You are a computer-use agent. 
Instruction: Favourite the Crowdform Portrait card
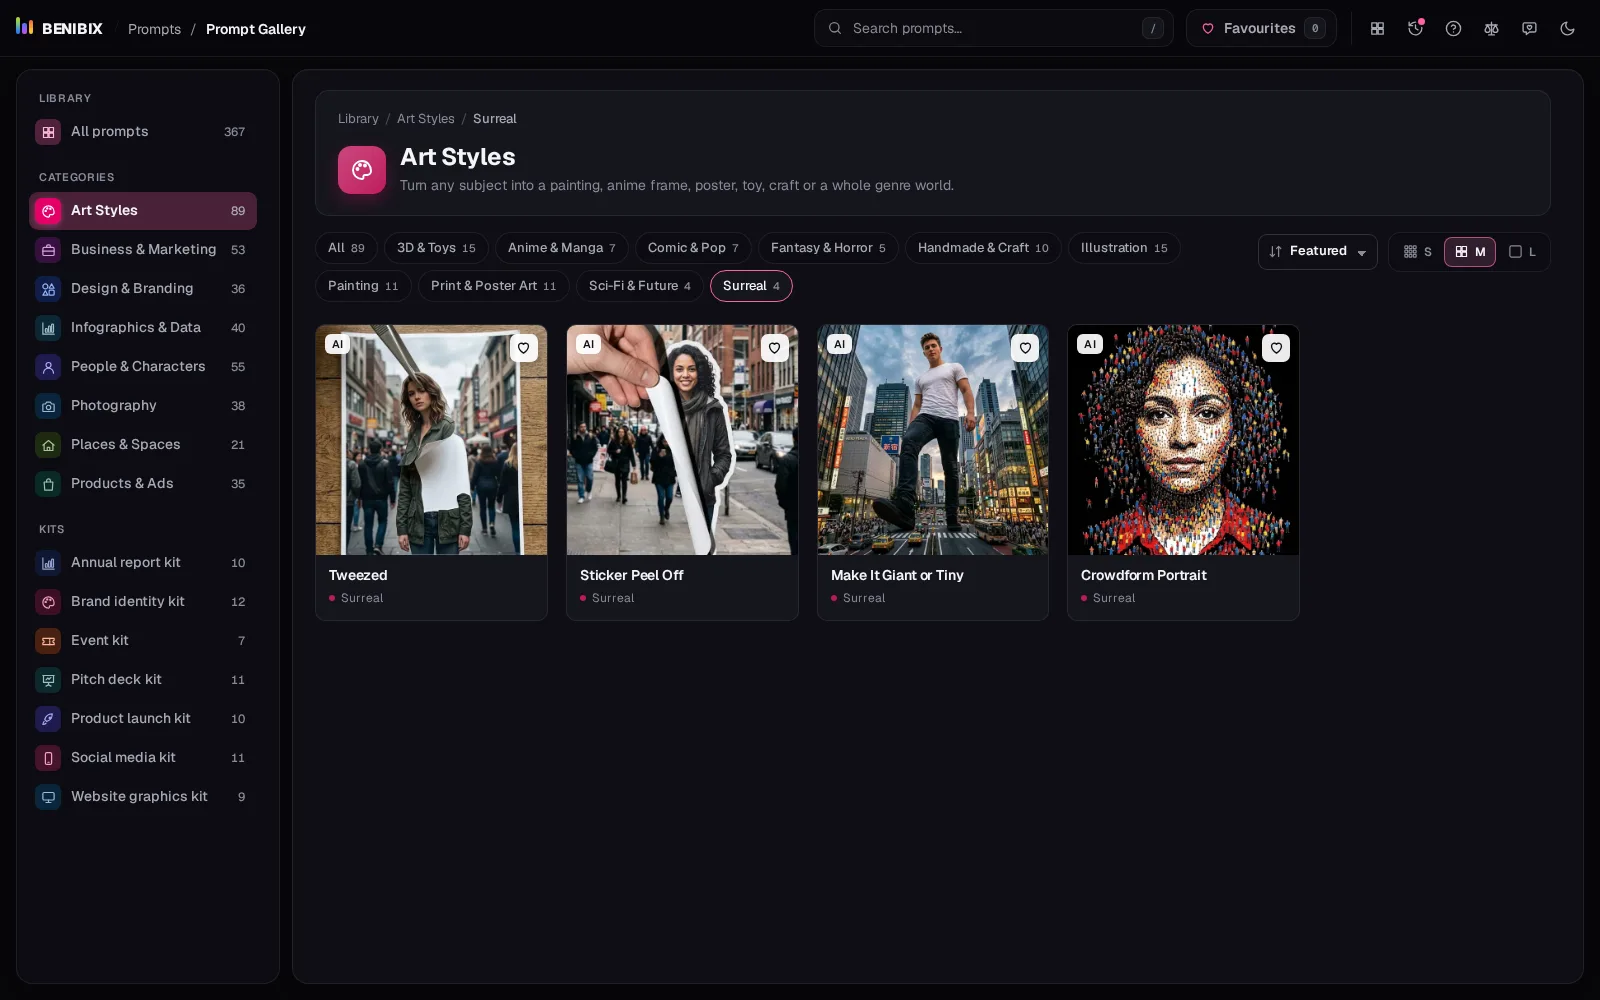[x=1276, y=348]
